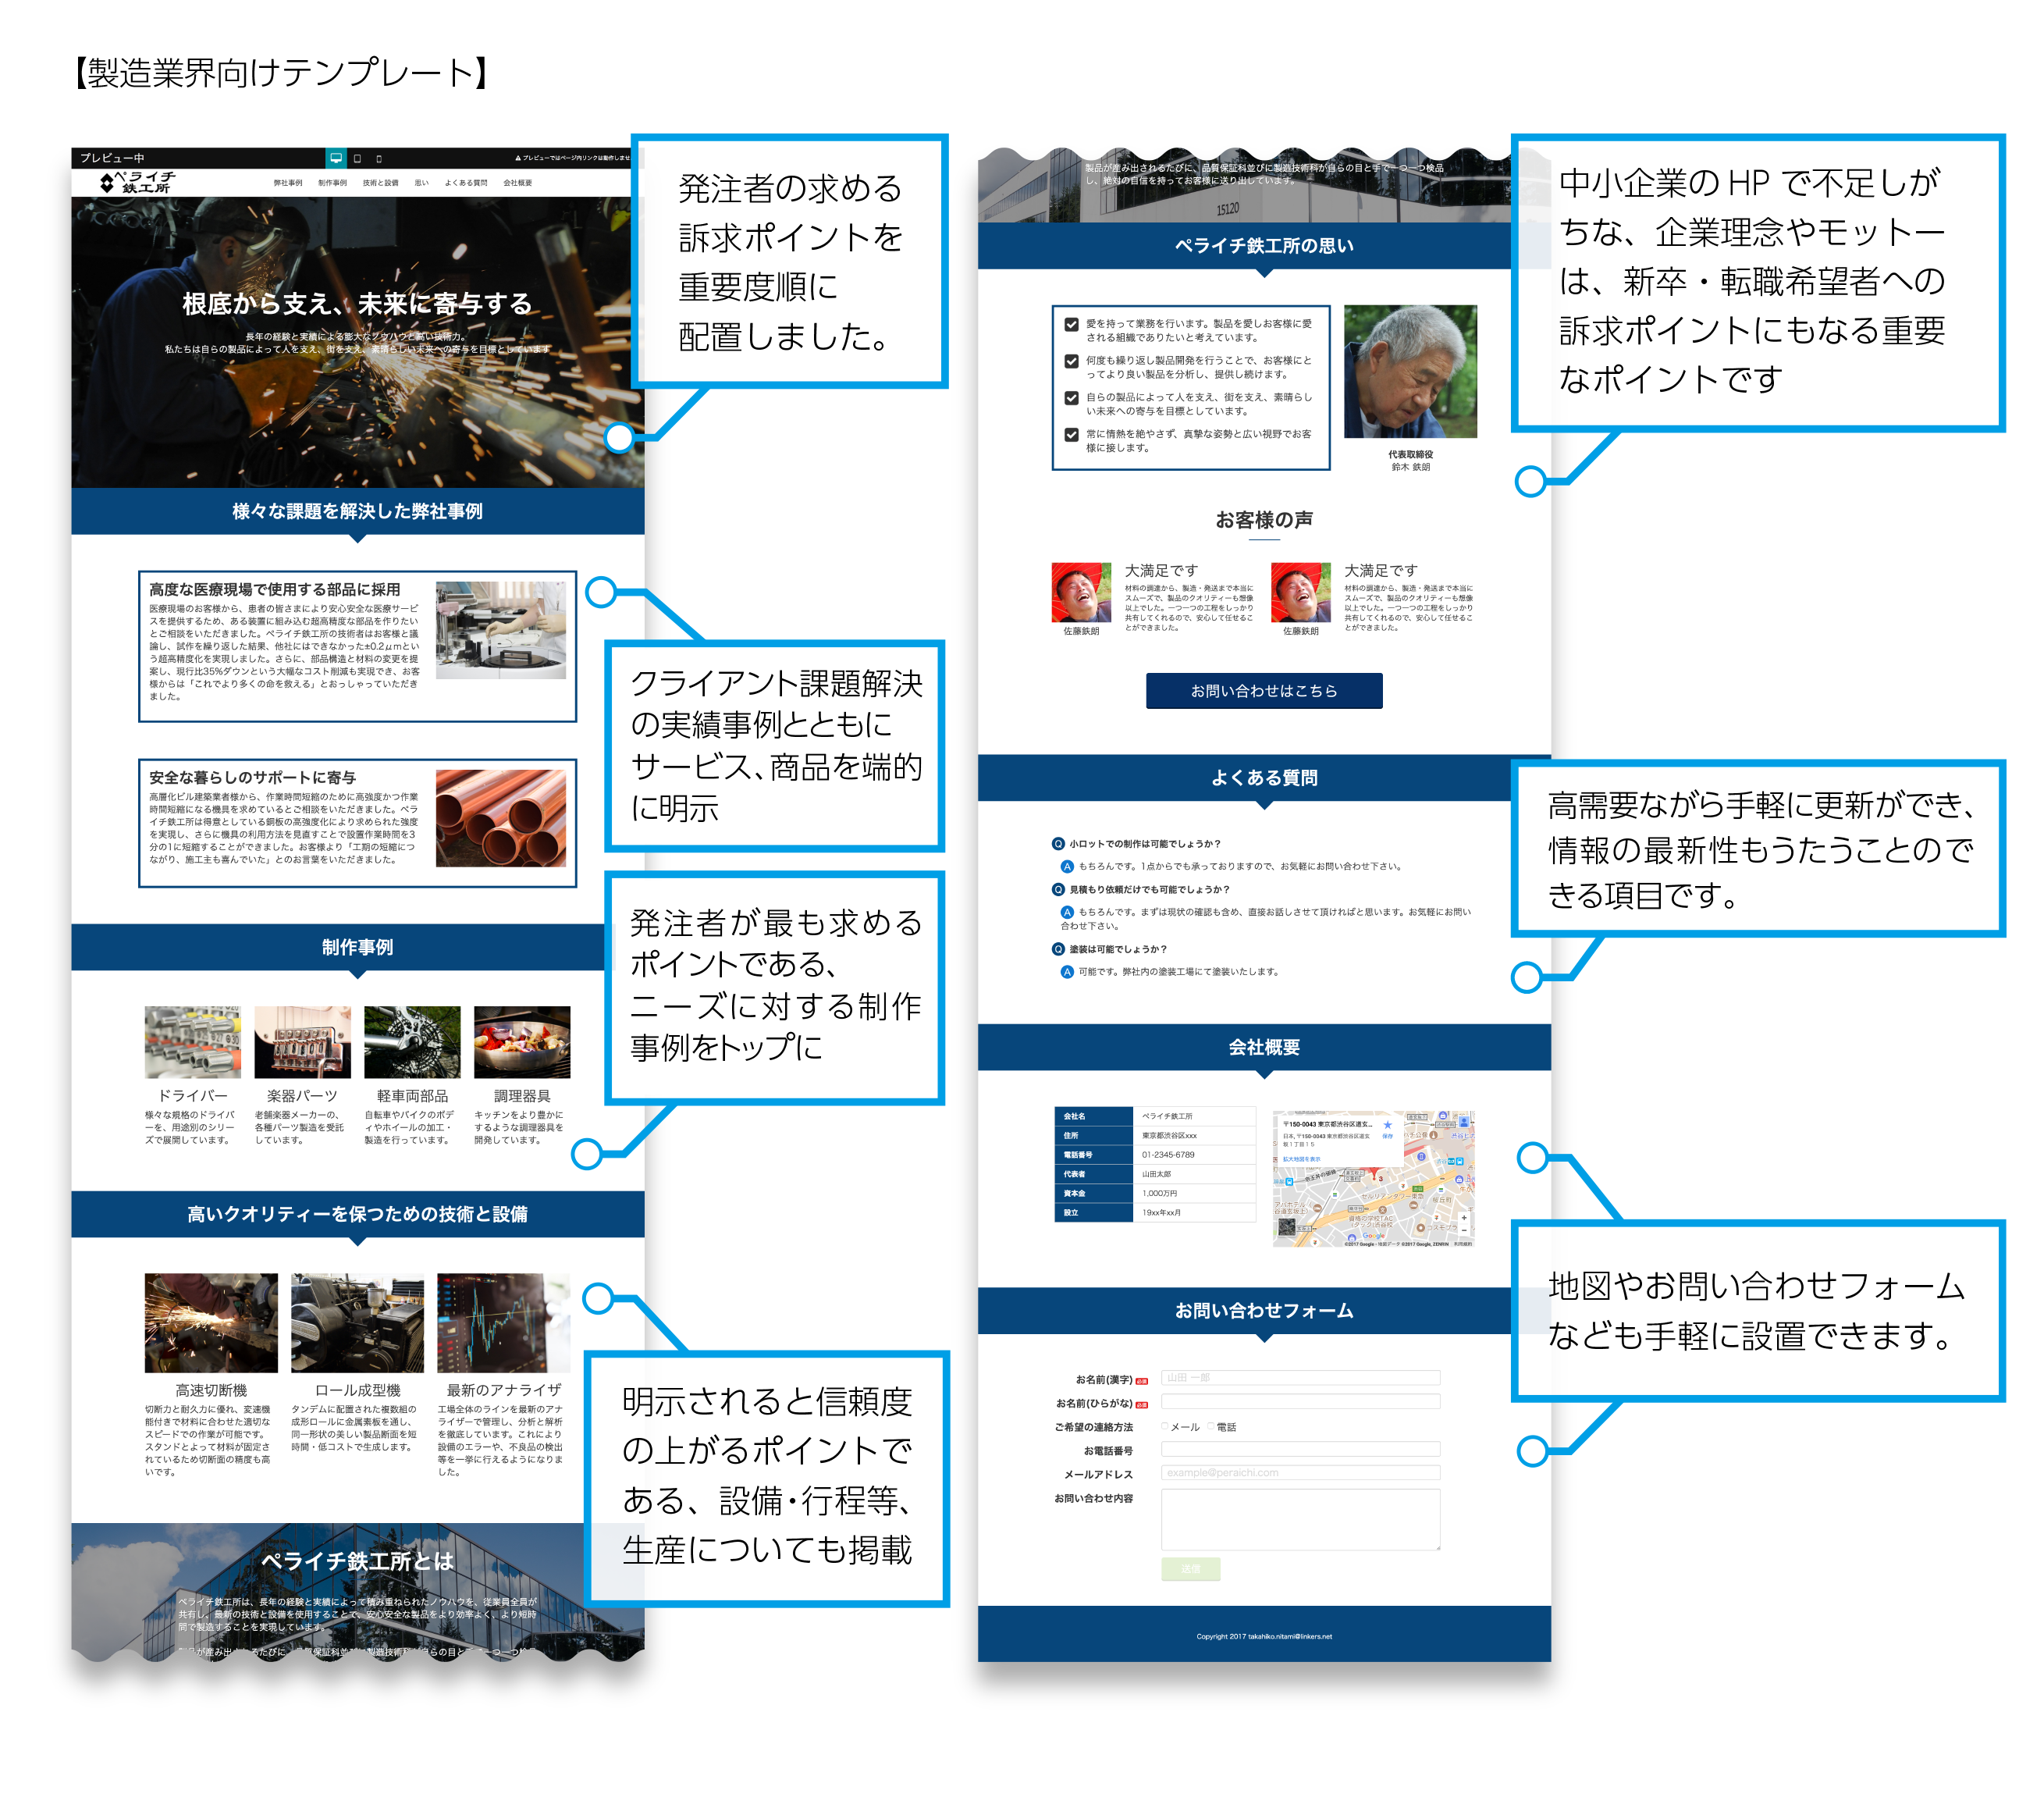Image resolution: width=2044 pixels, height=1808 pixels.
Task: Click the ドライバー product thumbnail
Action: click(193, 1042)
